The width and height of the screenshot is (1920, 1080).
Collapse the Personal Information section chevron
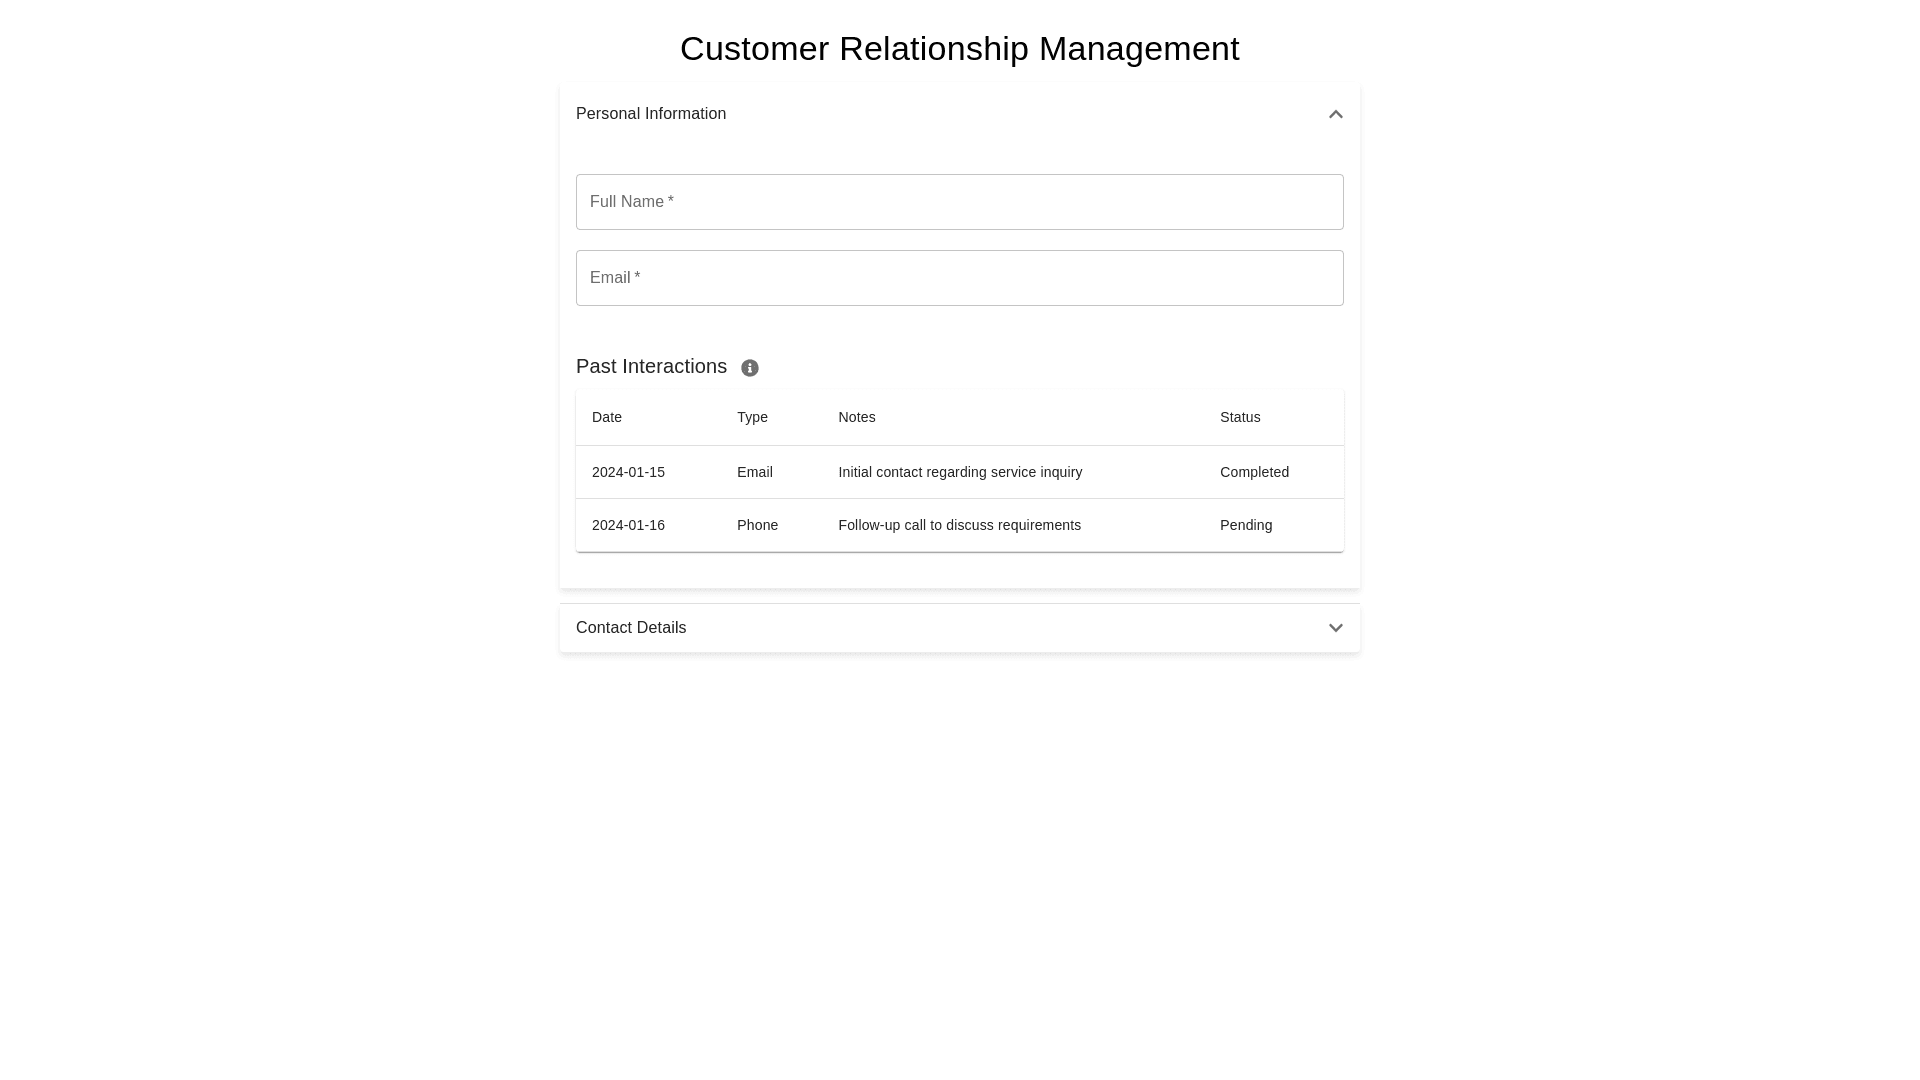pos(1335,114)
